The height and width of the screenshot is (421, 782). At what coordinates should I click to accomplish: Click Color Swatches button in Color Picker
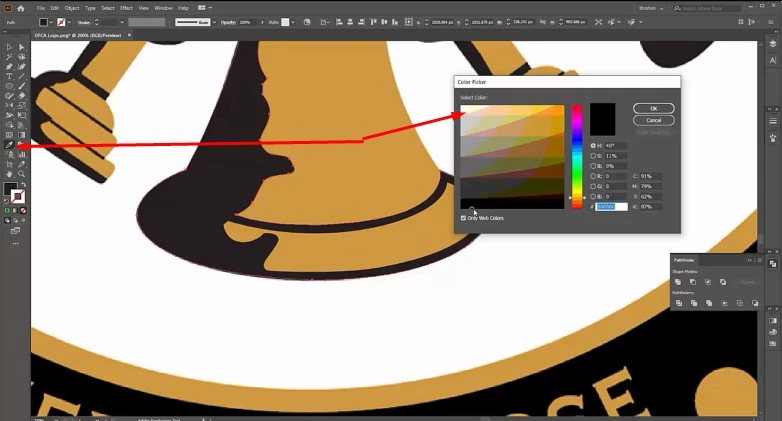(654, 132)
